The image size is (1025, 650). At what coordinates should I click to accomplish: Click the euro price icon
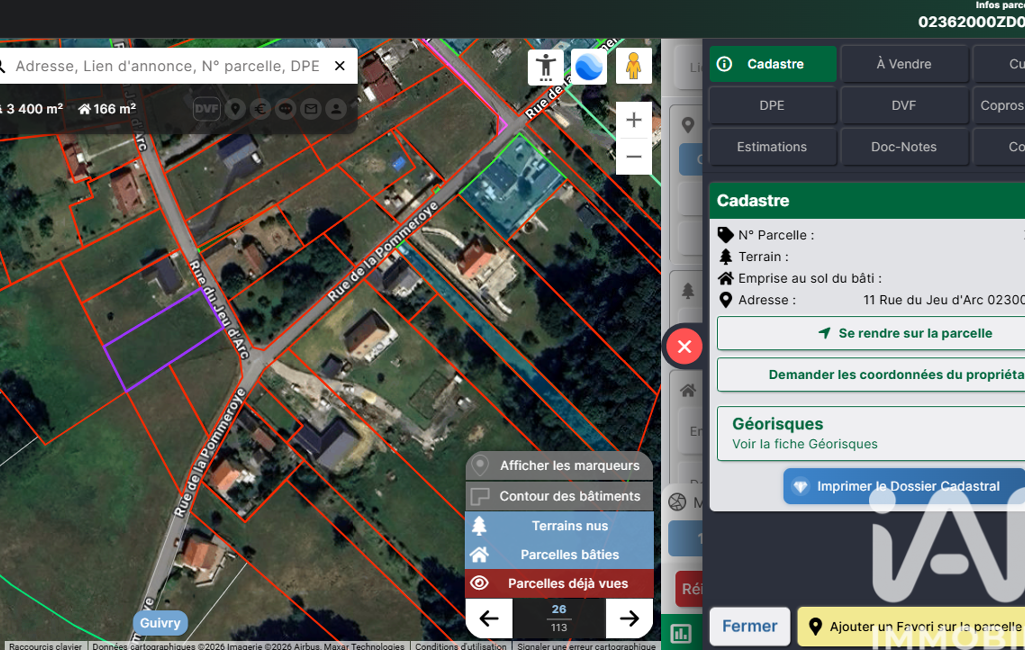(261, 109)
